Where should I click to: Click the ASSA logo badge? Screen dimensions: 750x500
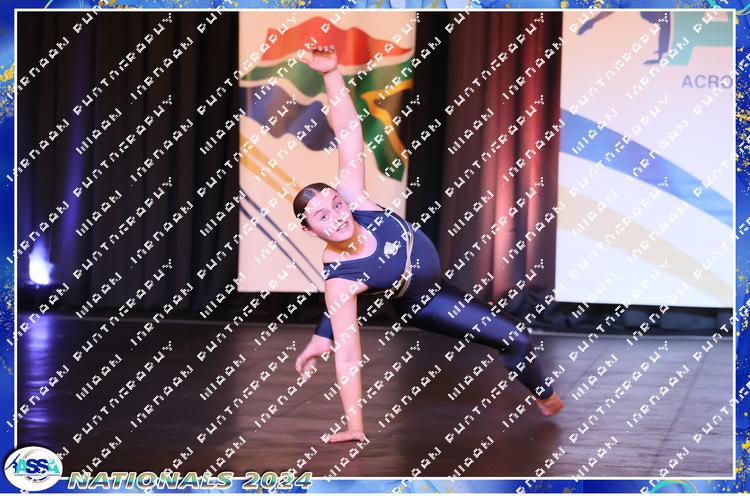point(33,468)
